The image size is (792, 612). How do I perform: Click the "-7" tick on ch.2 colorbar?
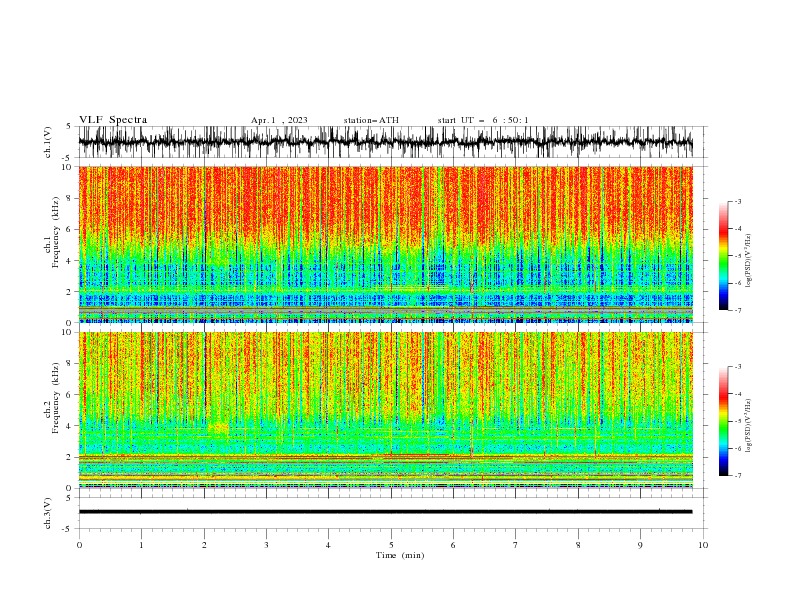738,476
